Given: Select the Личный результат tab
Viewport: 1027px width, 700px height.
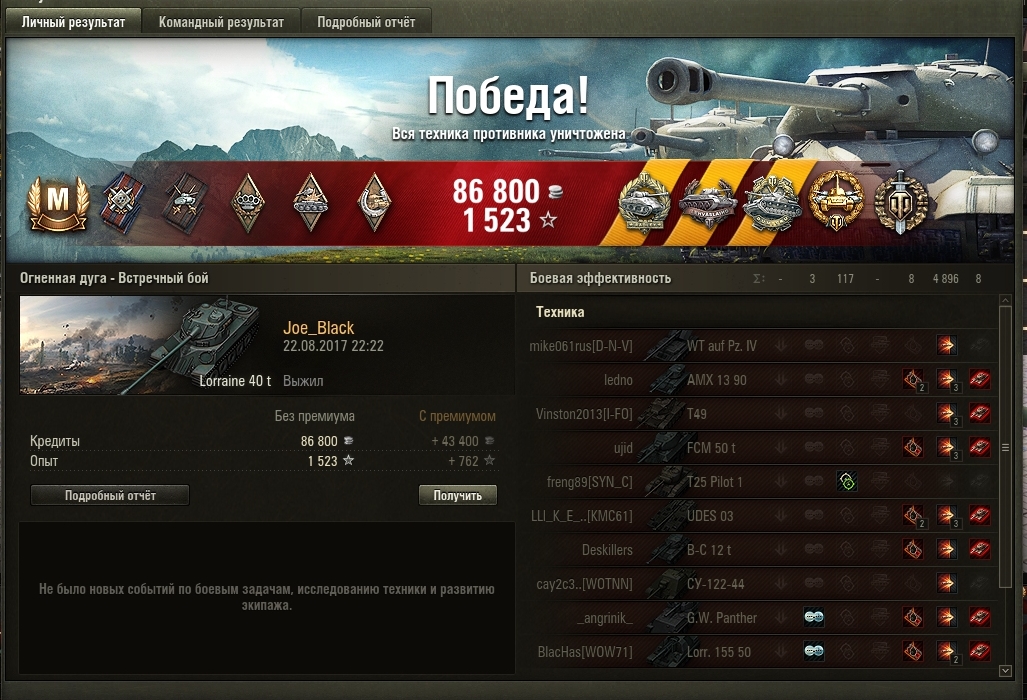Looking at the screenshot, I should click(x=73, y=22).
